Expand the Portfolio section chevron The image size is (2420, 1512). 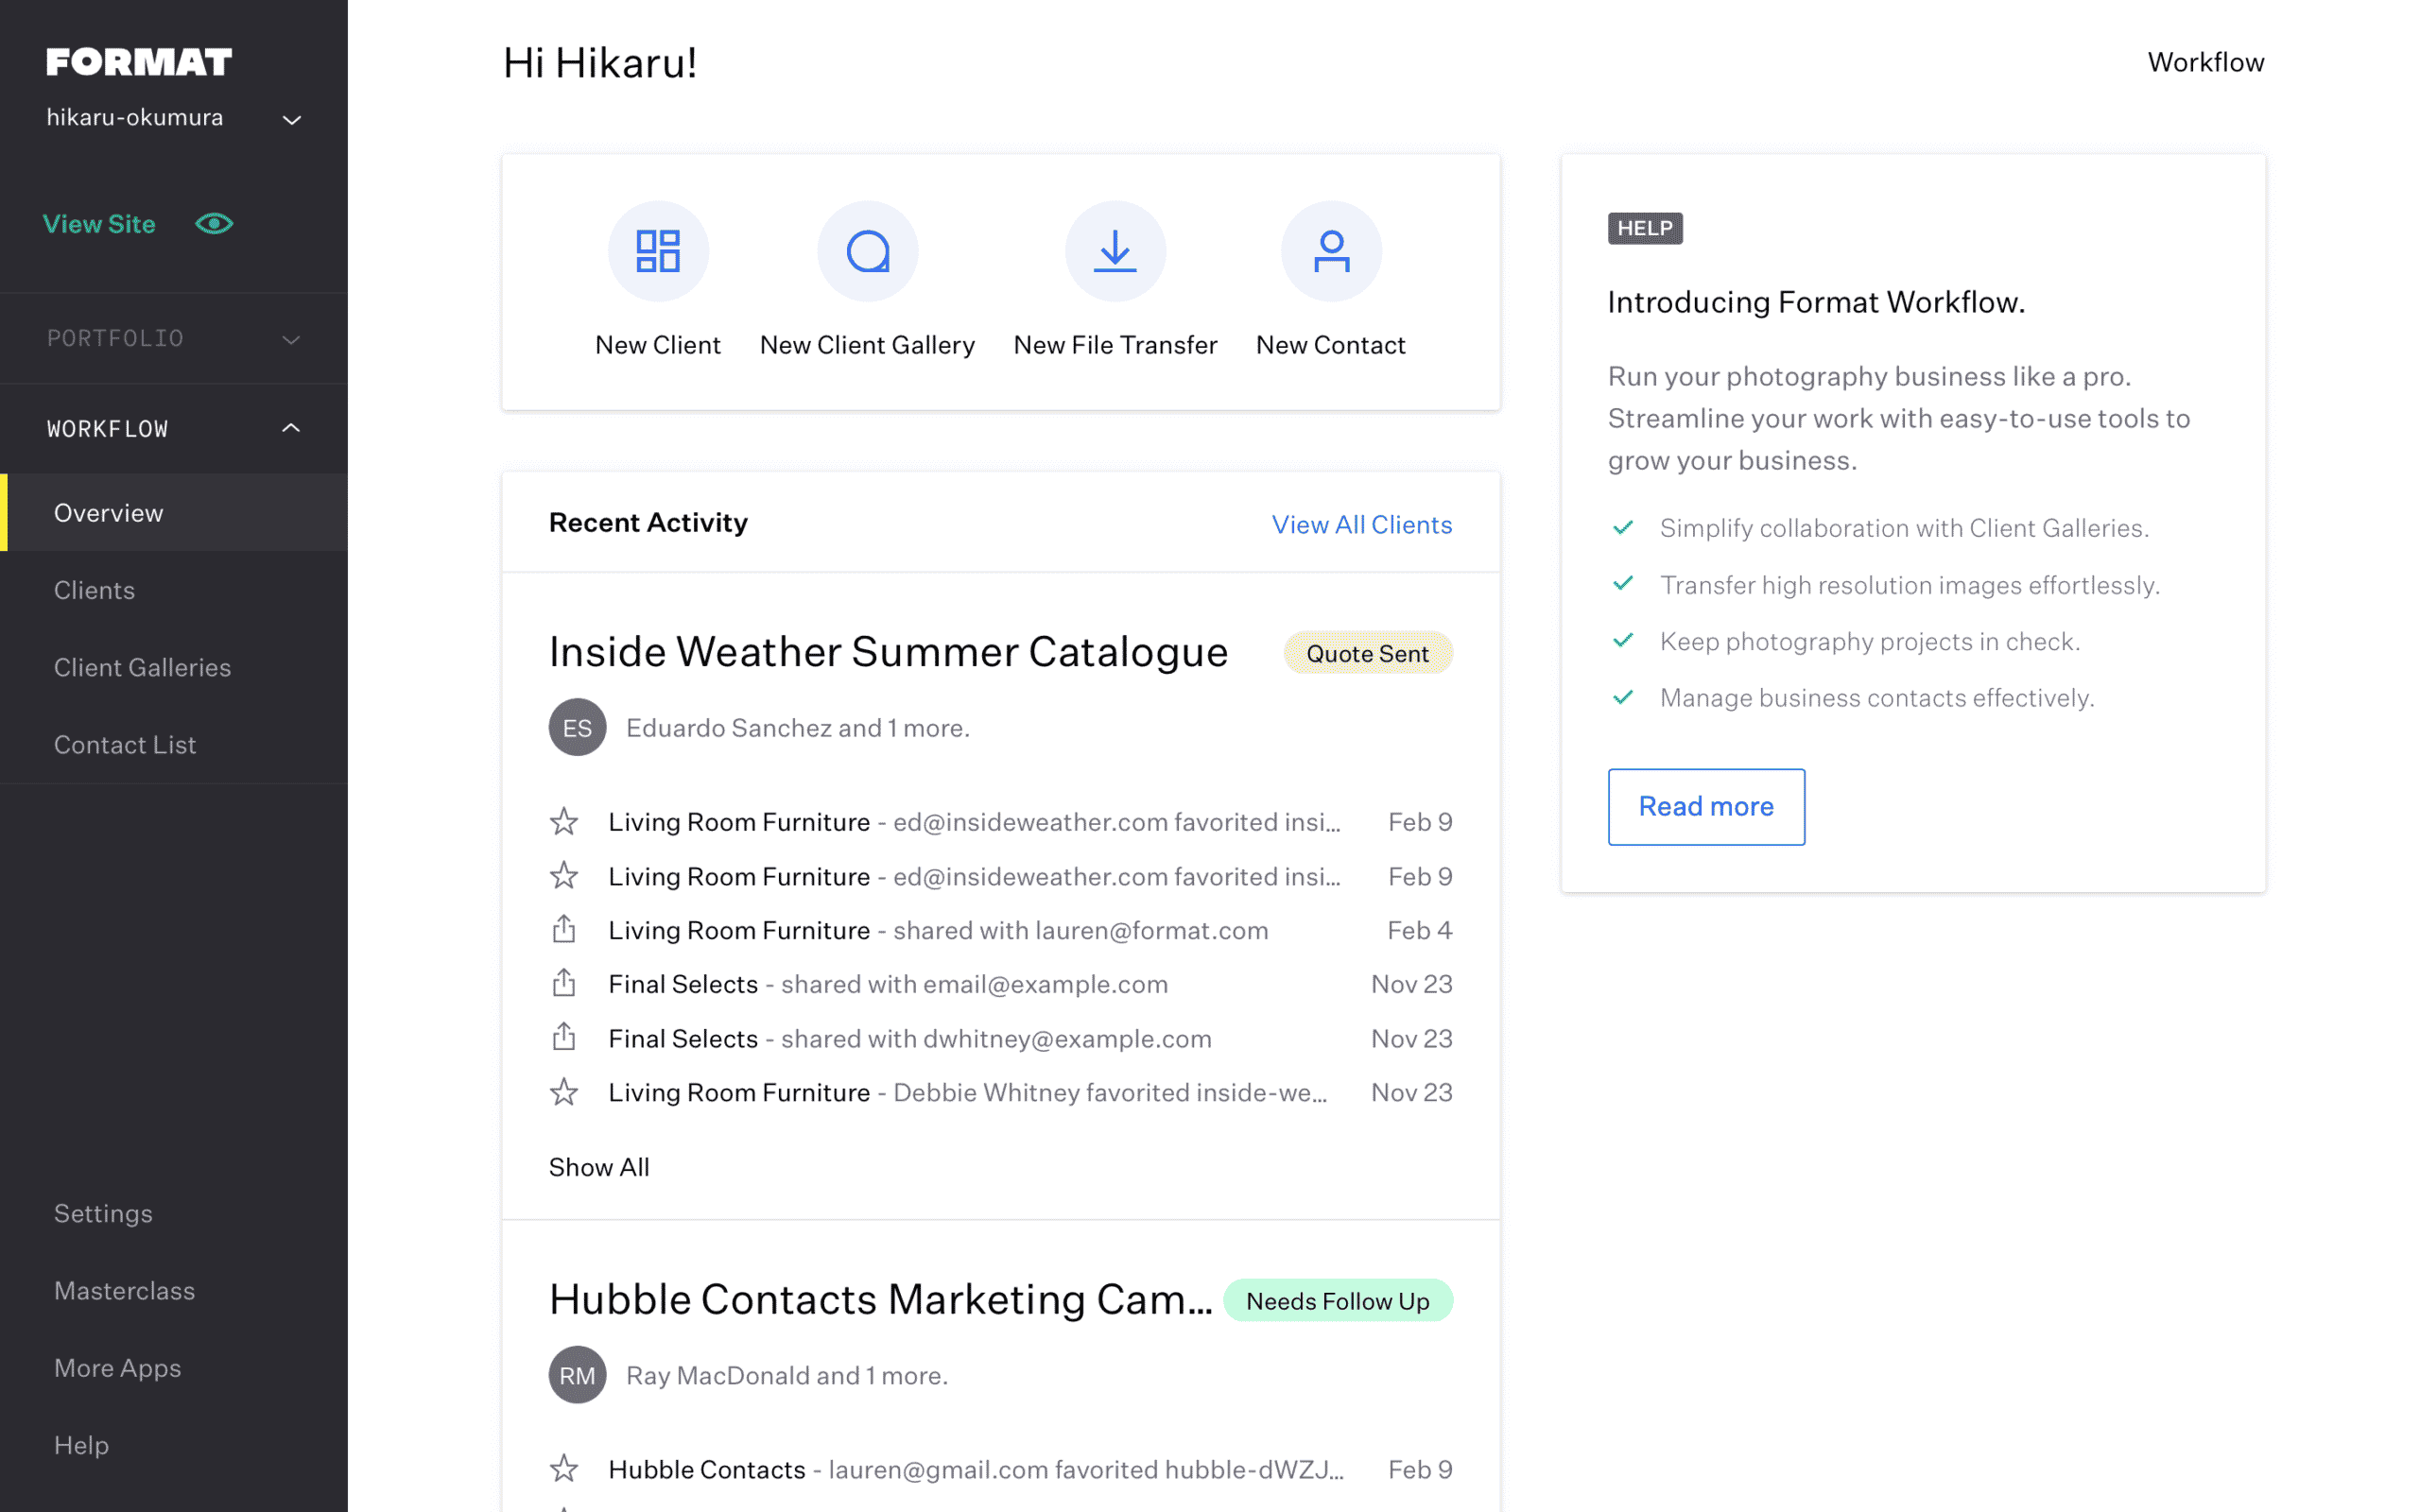click(291, 339)
